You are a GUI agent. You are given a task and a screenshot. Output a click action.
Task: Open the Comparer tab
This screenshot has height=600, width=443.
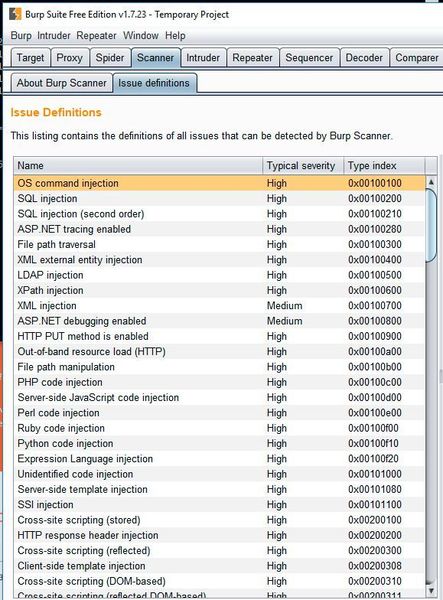coord(417,58)
